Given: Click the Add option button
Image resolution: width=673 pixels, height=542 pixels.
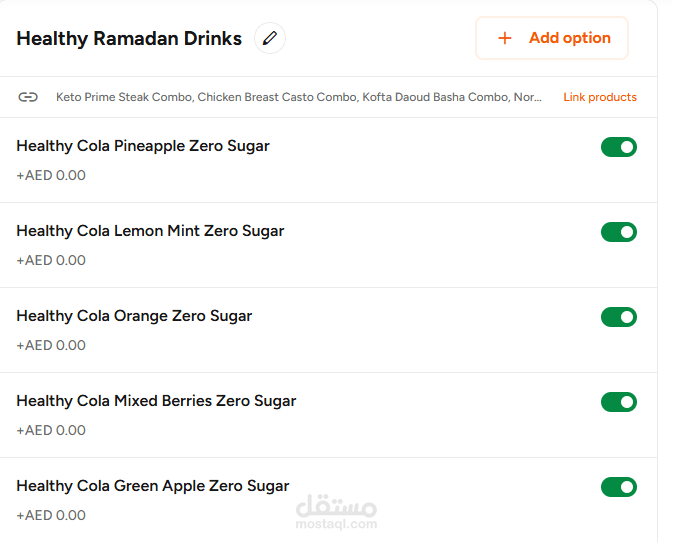Looking at the screenshot, I should 552,38.
